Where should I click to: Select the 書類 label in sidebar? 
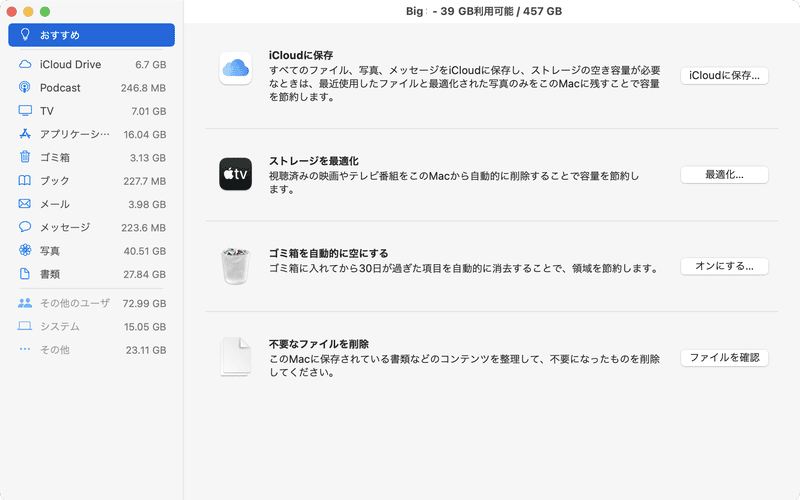tap(50, 274)
